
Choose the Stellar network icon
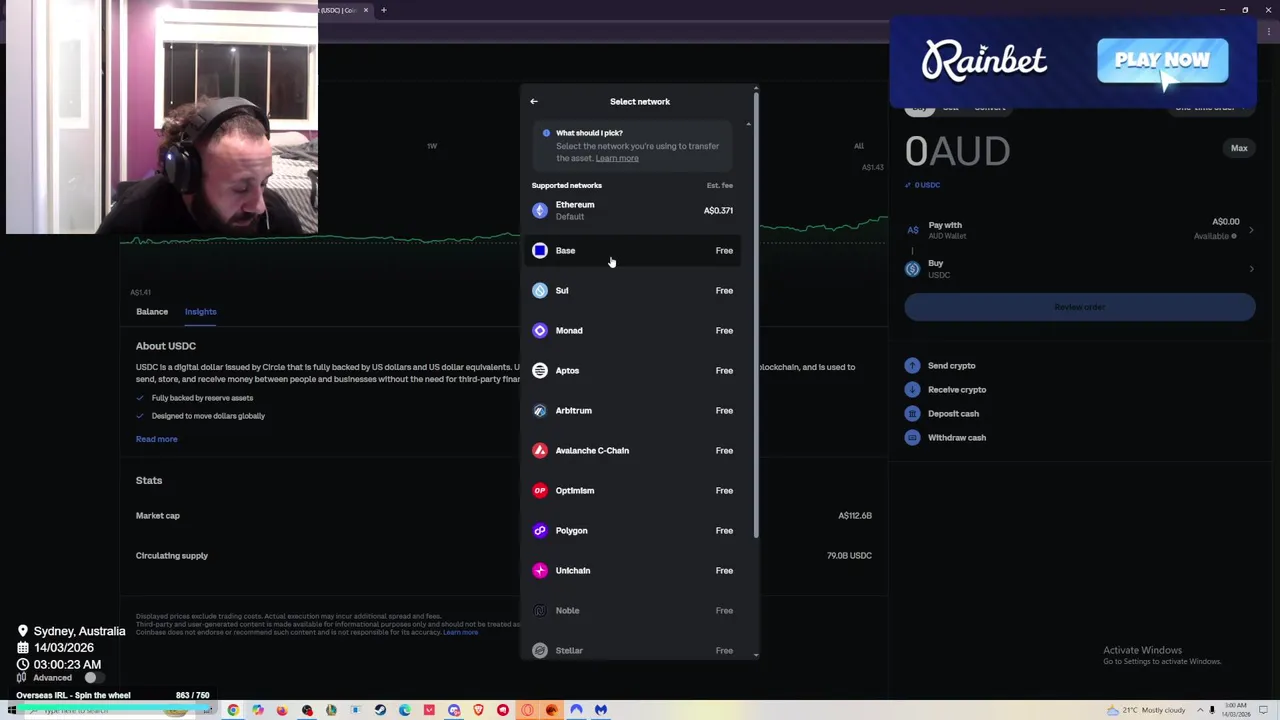click(540, 650)
